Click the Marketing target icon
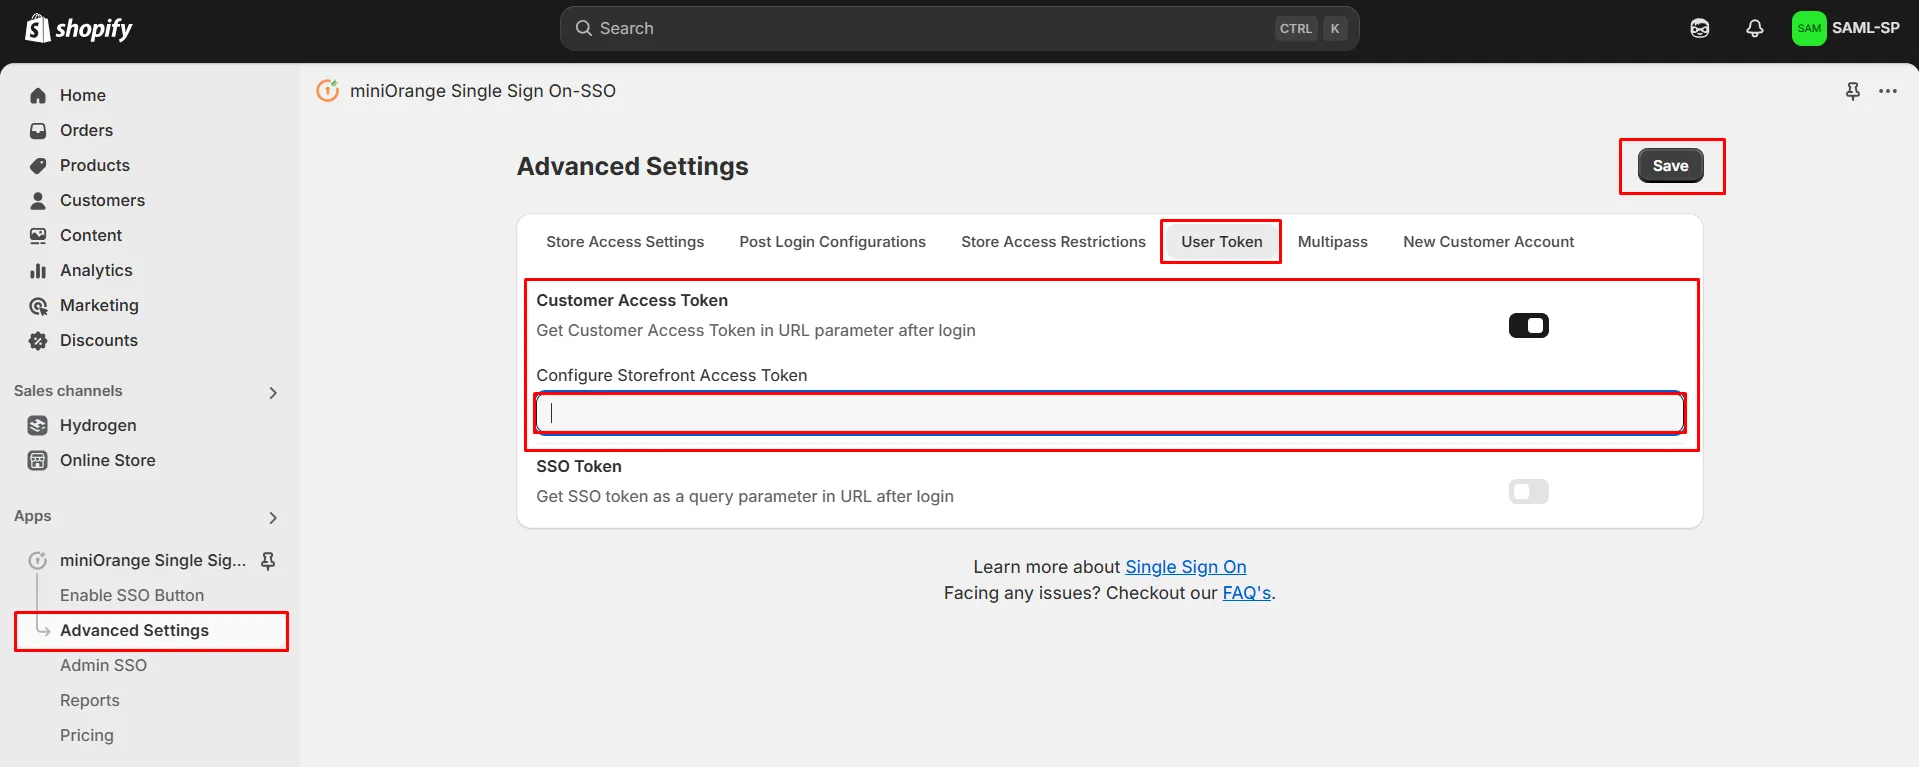Image resolution: width=1919 pixels, height=767 pixels. (x=38, y=305)
